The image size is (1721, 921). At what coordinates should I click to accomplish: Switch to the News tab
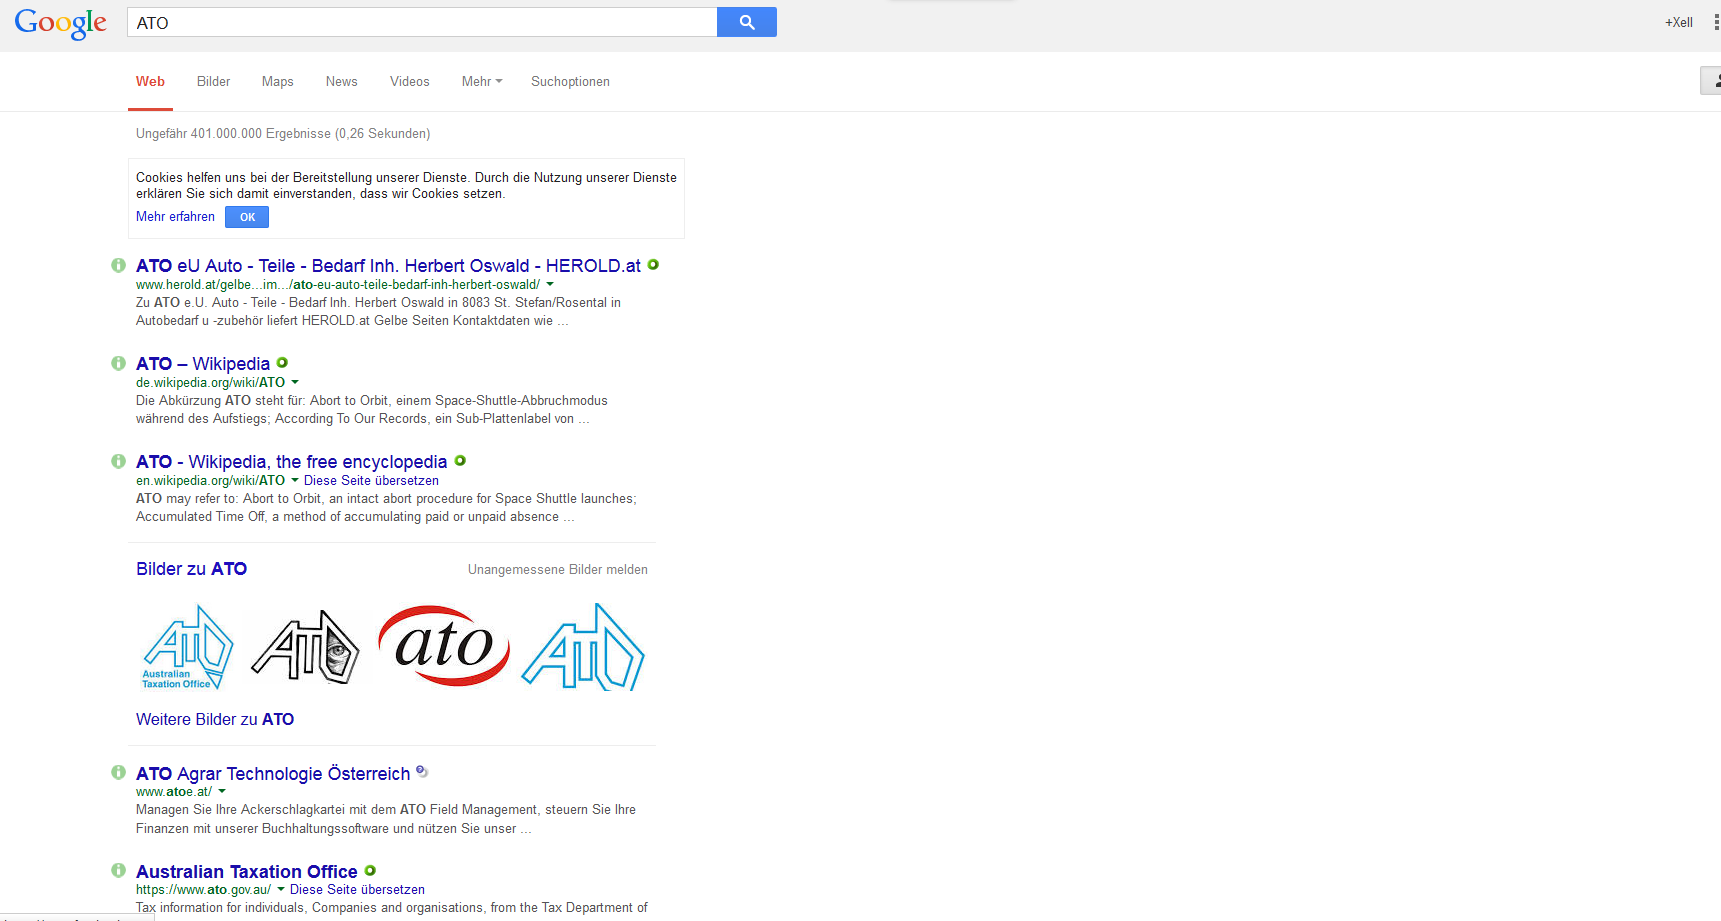[341, 82]
